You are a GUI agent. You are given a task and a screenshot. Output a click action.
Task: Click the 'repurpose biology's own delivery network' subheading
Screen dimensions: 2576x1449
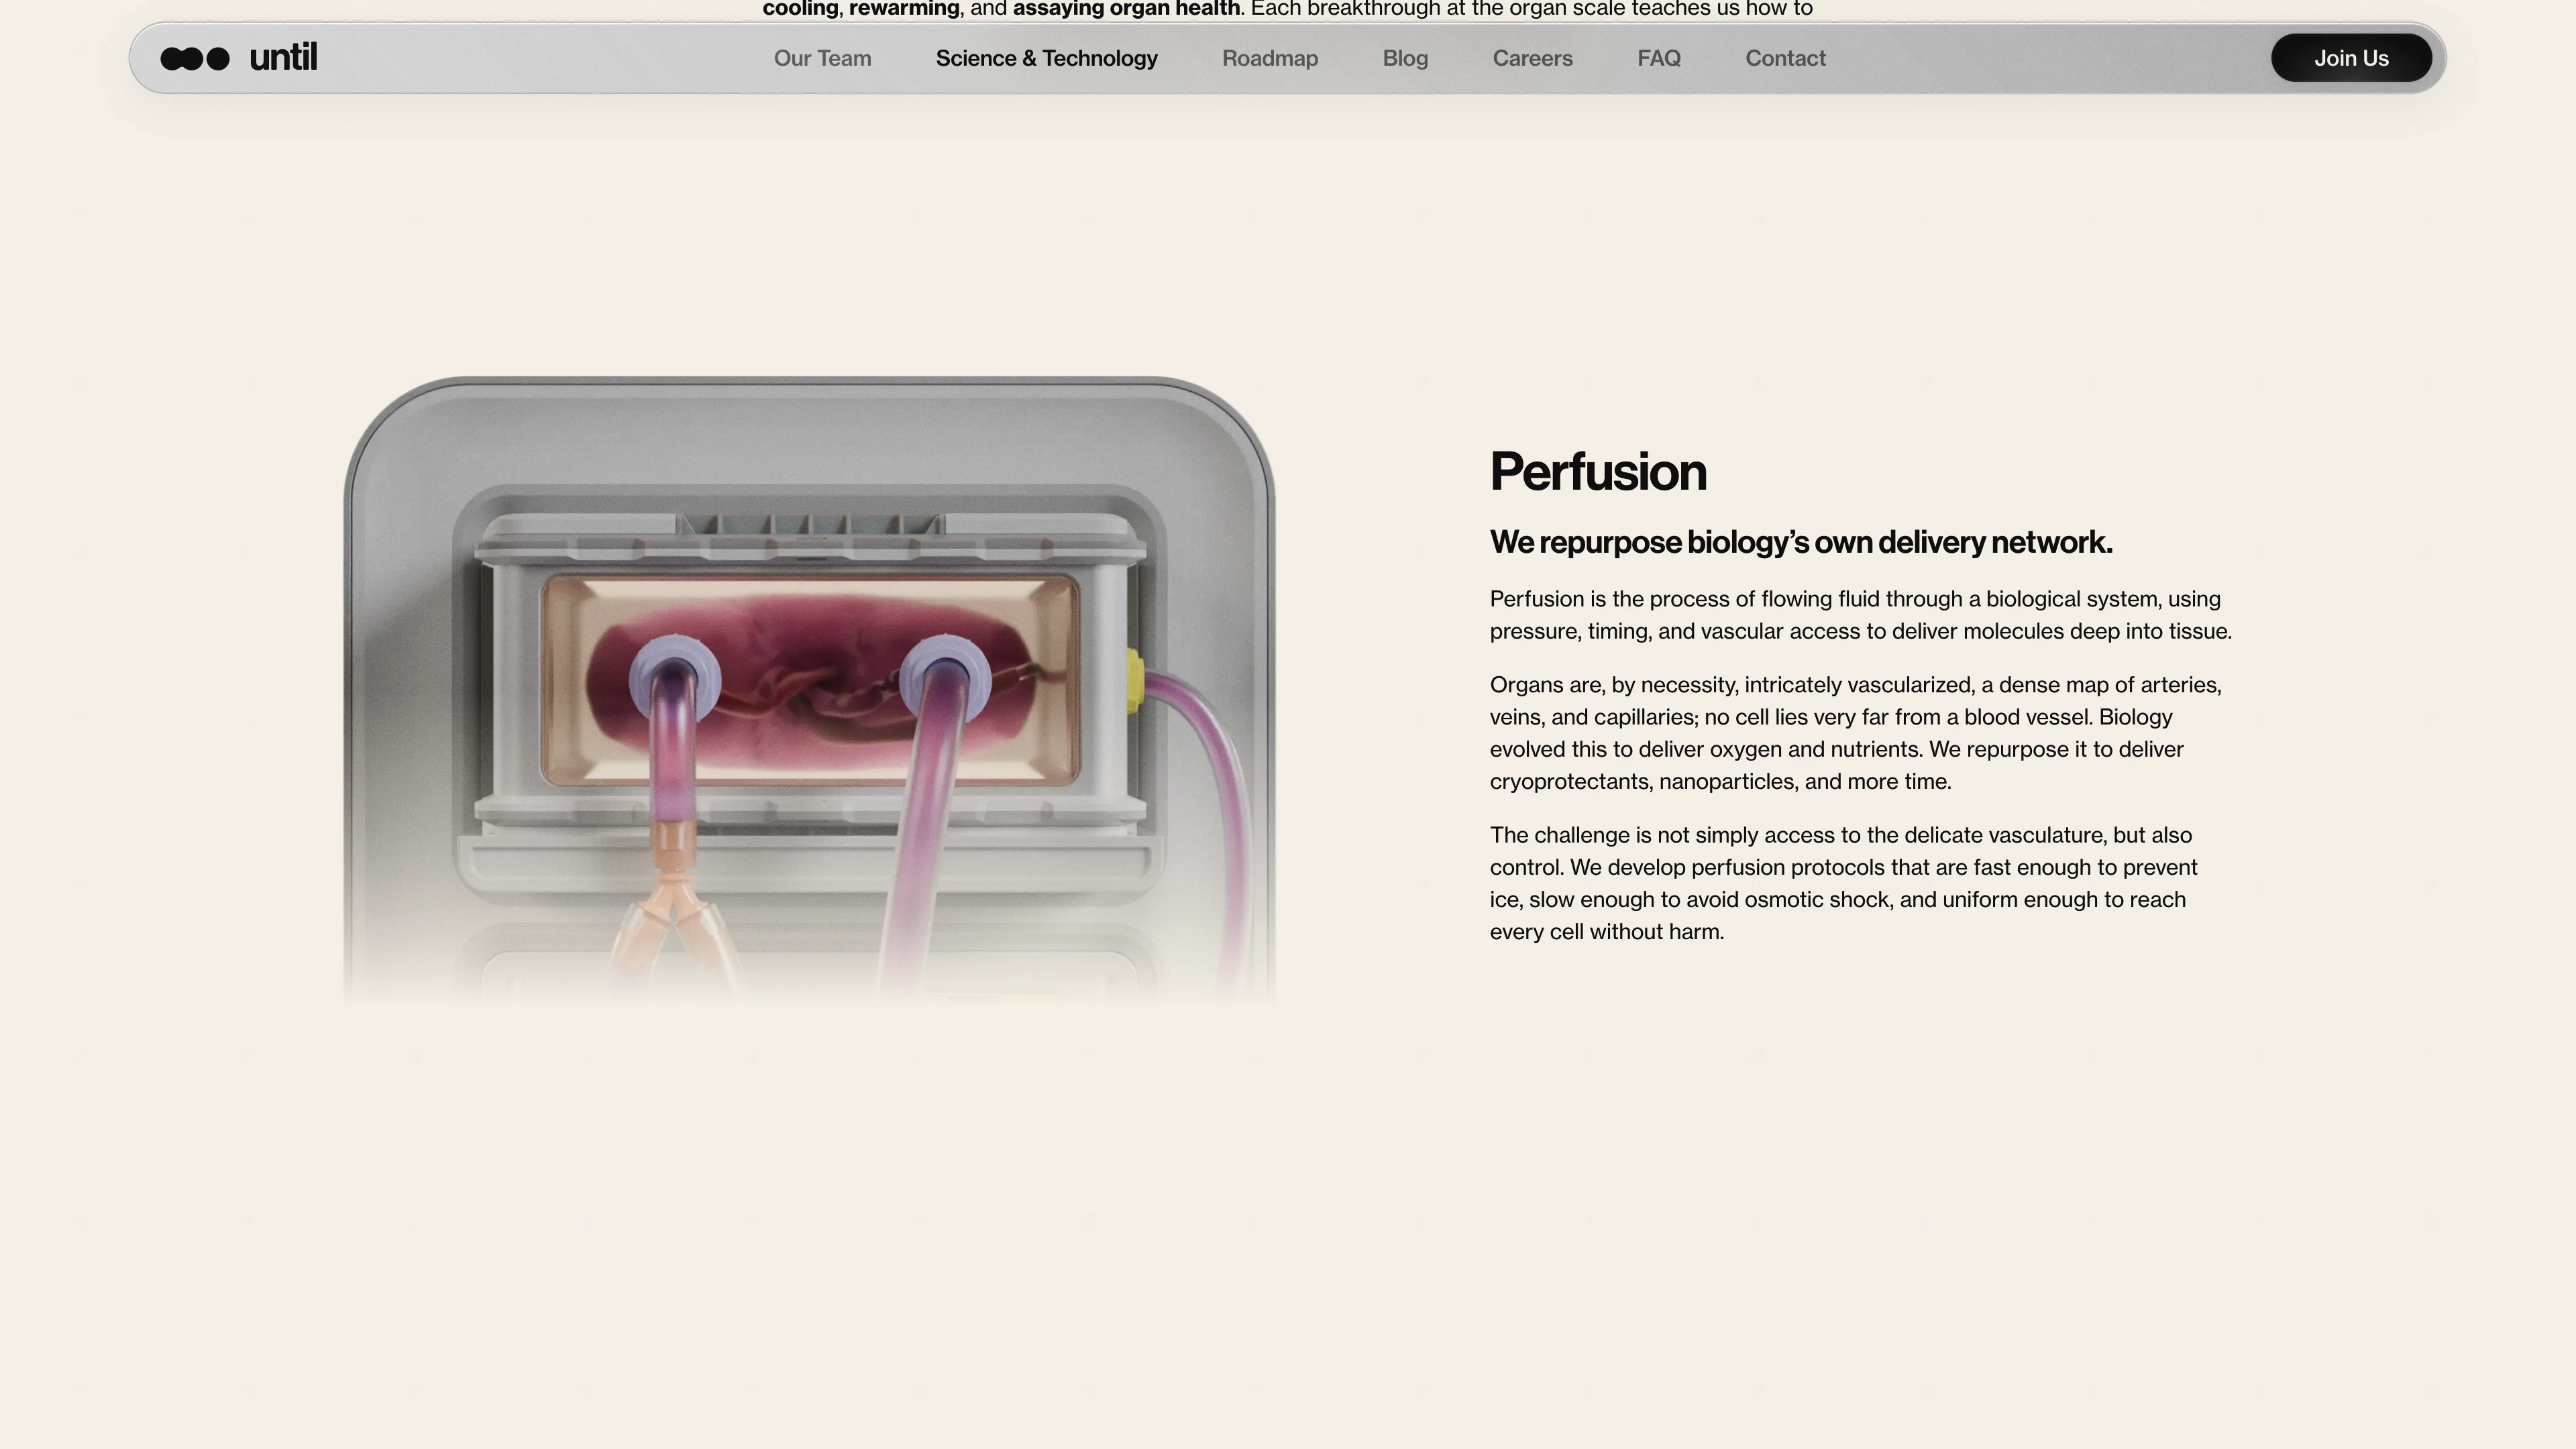point(1800,543)
